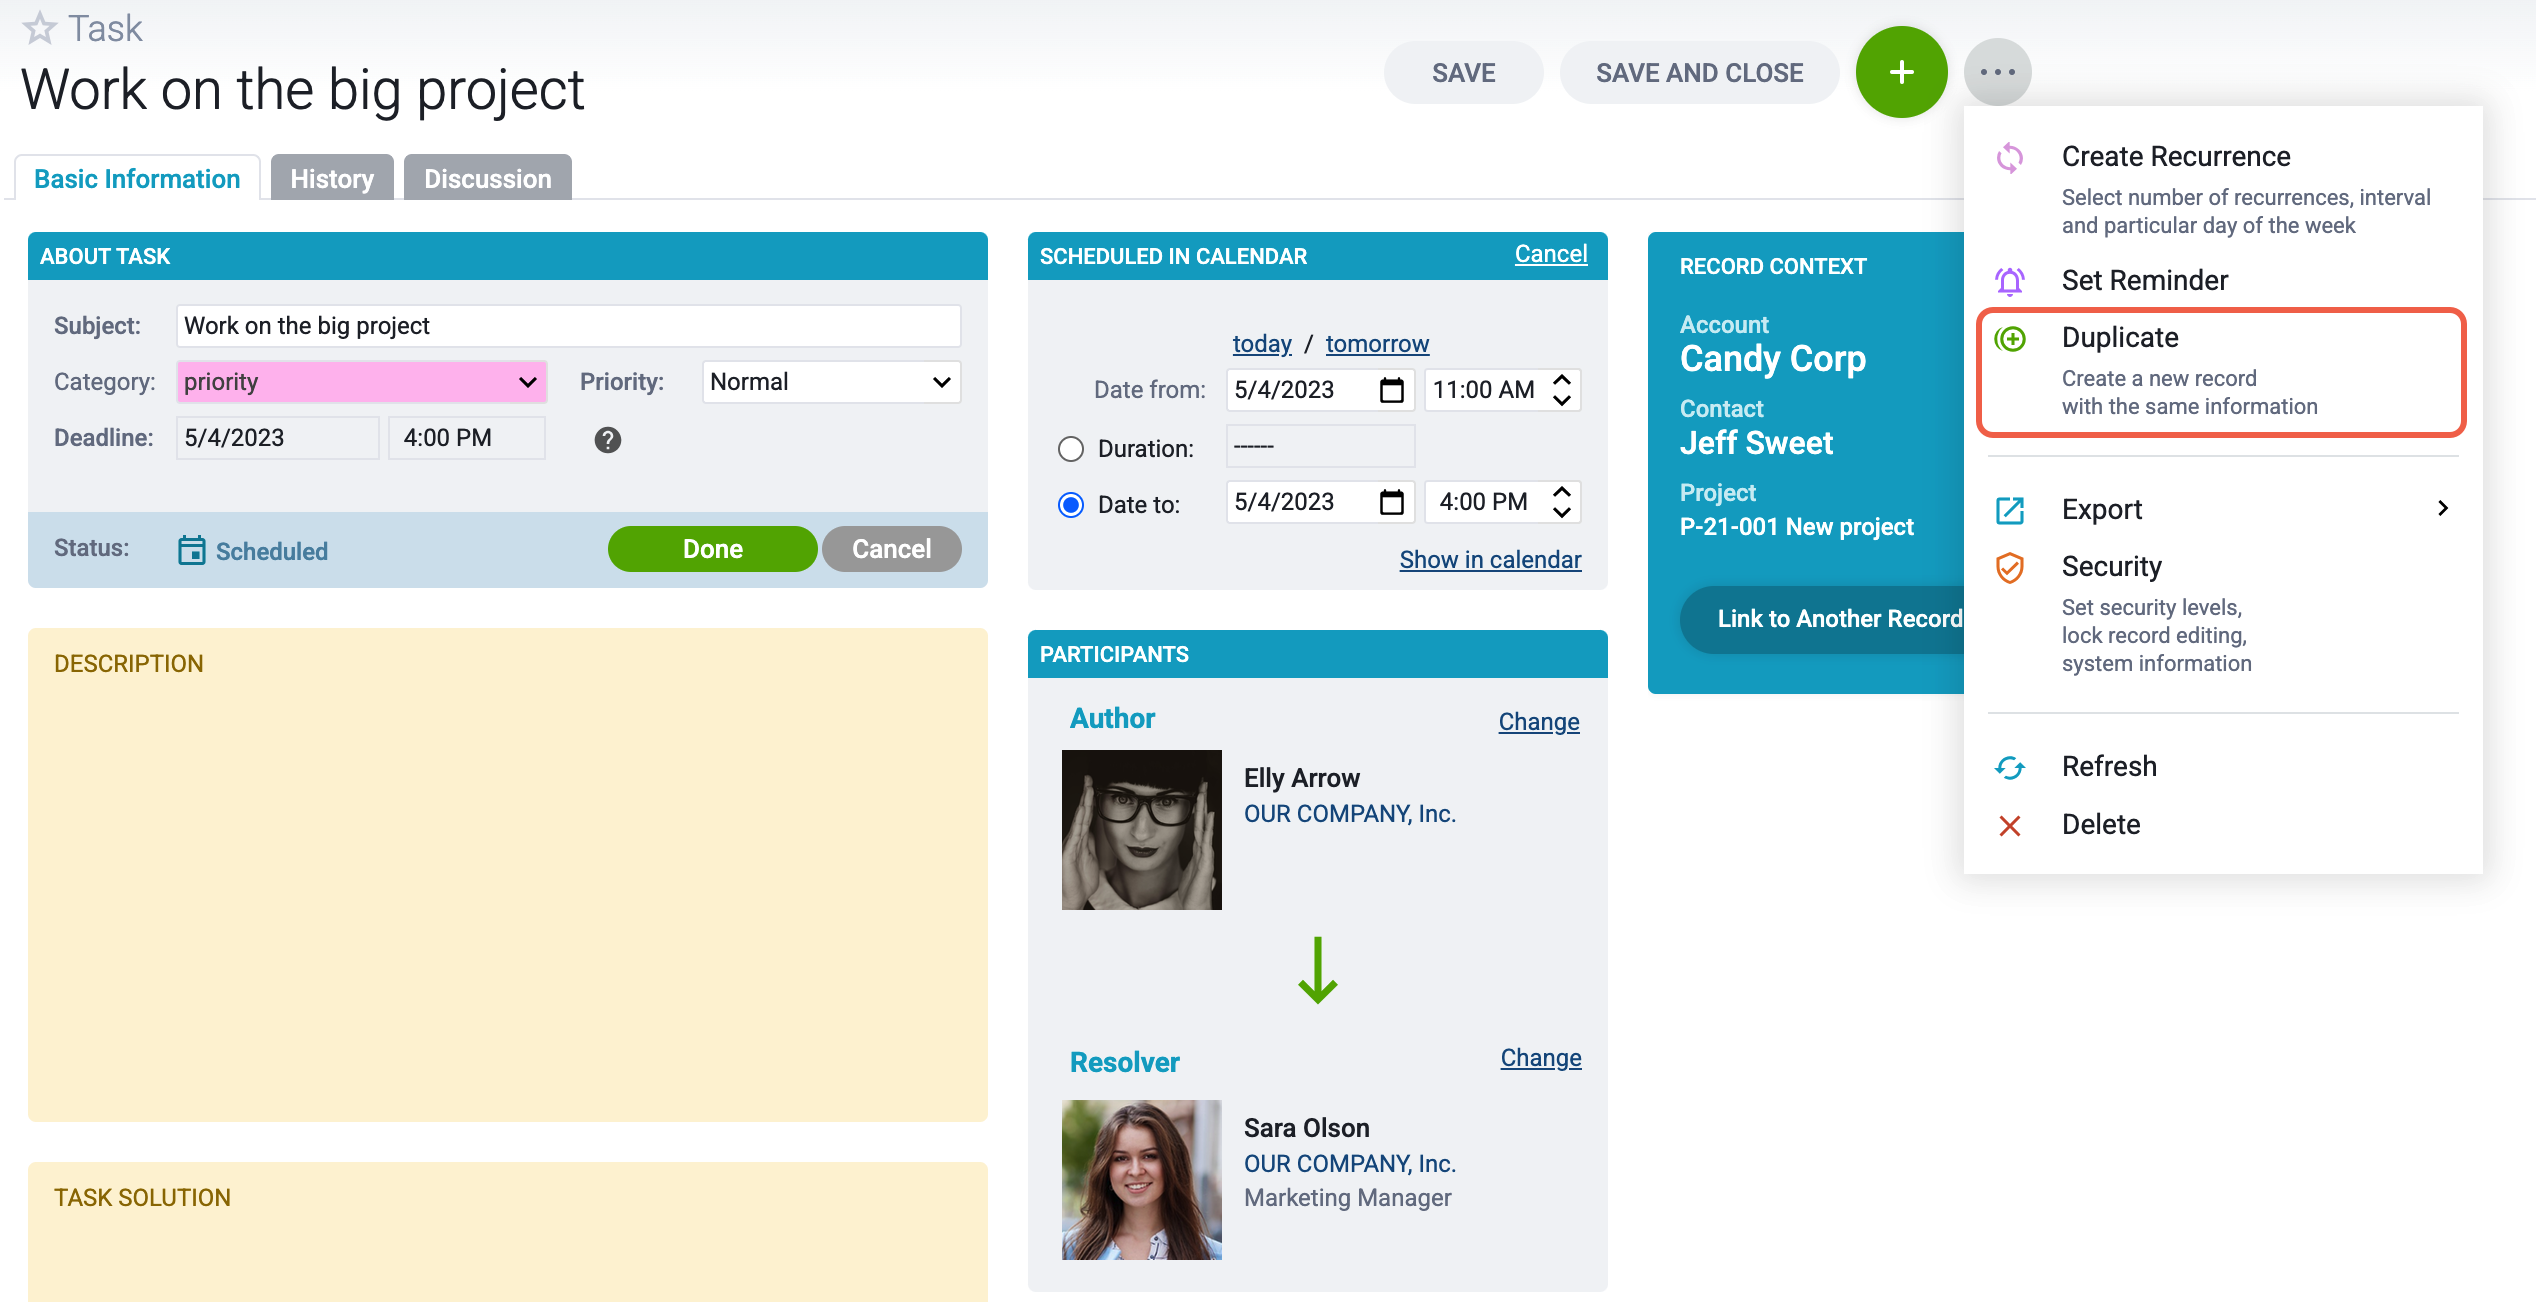
Task: Click Sara Olson's profile photo
Action: [x=1141, y=1180]
